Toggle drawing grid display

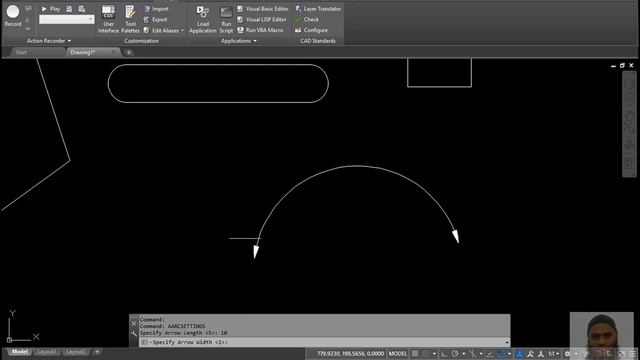(415, 353)
